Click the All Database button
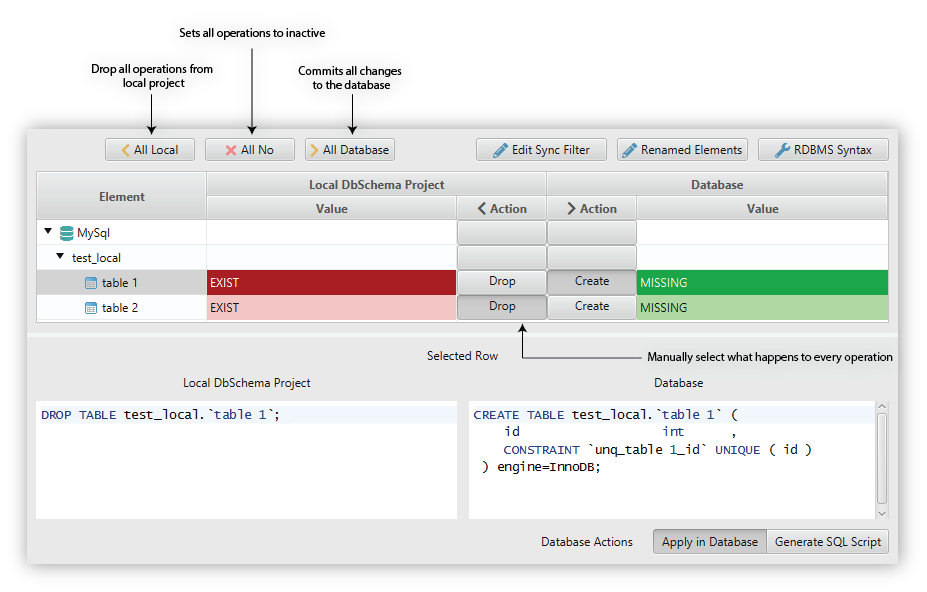927x592 pixels. (x=350, y=150)
